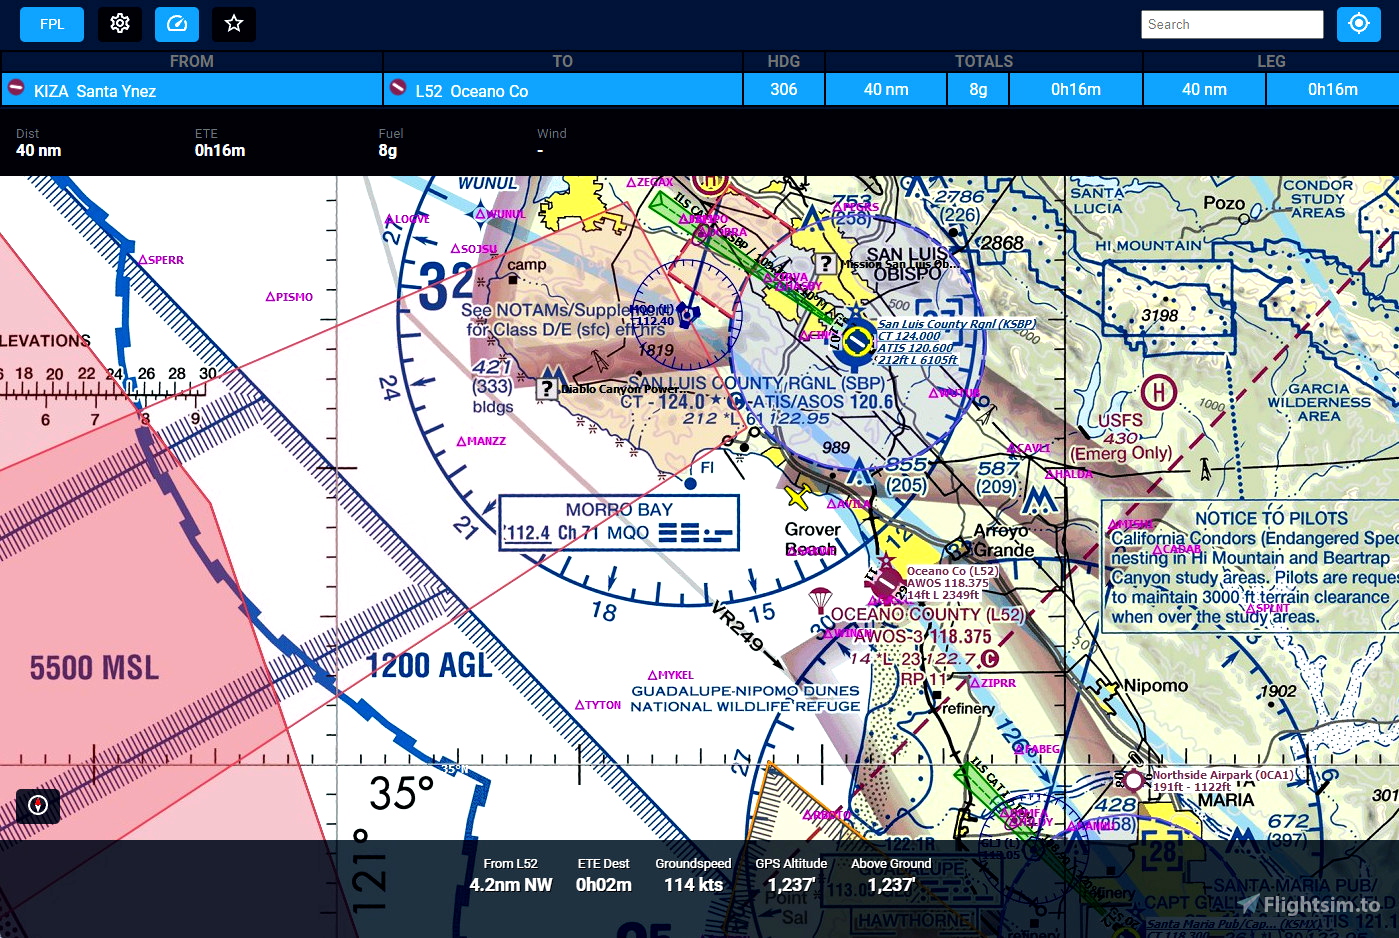This screenshot has height=938, width=1399.
Task: Click the prohibited symbol beside KIZA Santa Ynez
Action: pyautogui.click(x=17, y=90)
